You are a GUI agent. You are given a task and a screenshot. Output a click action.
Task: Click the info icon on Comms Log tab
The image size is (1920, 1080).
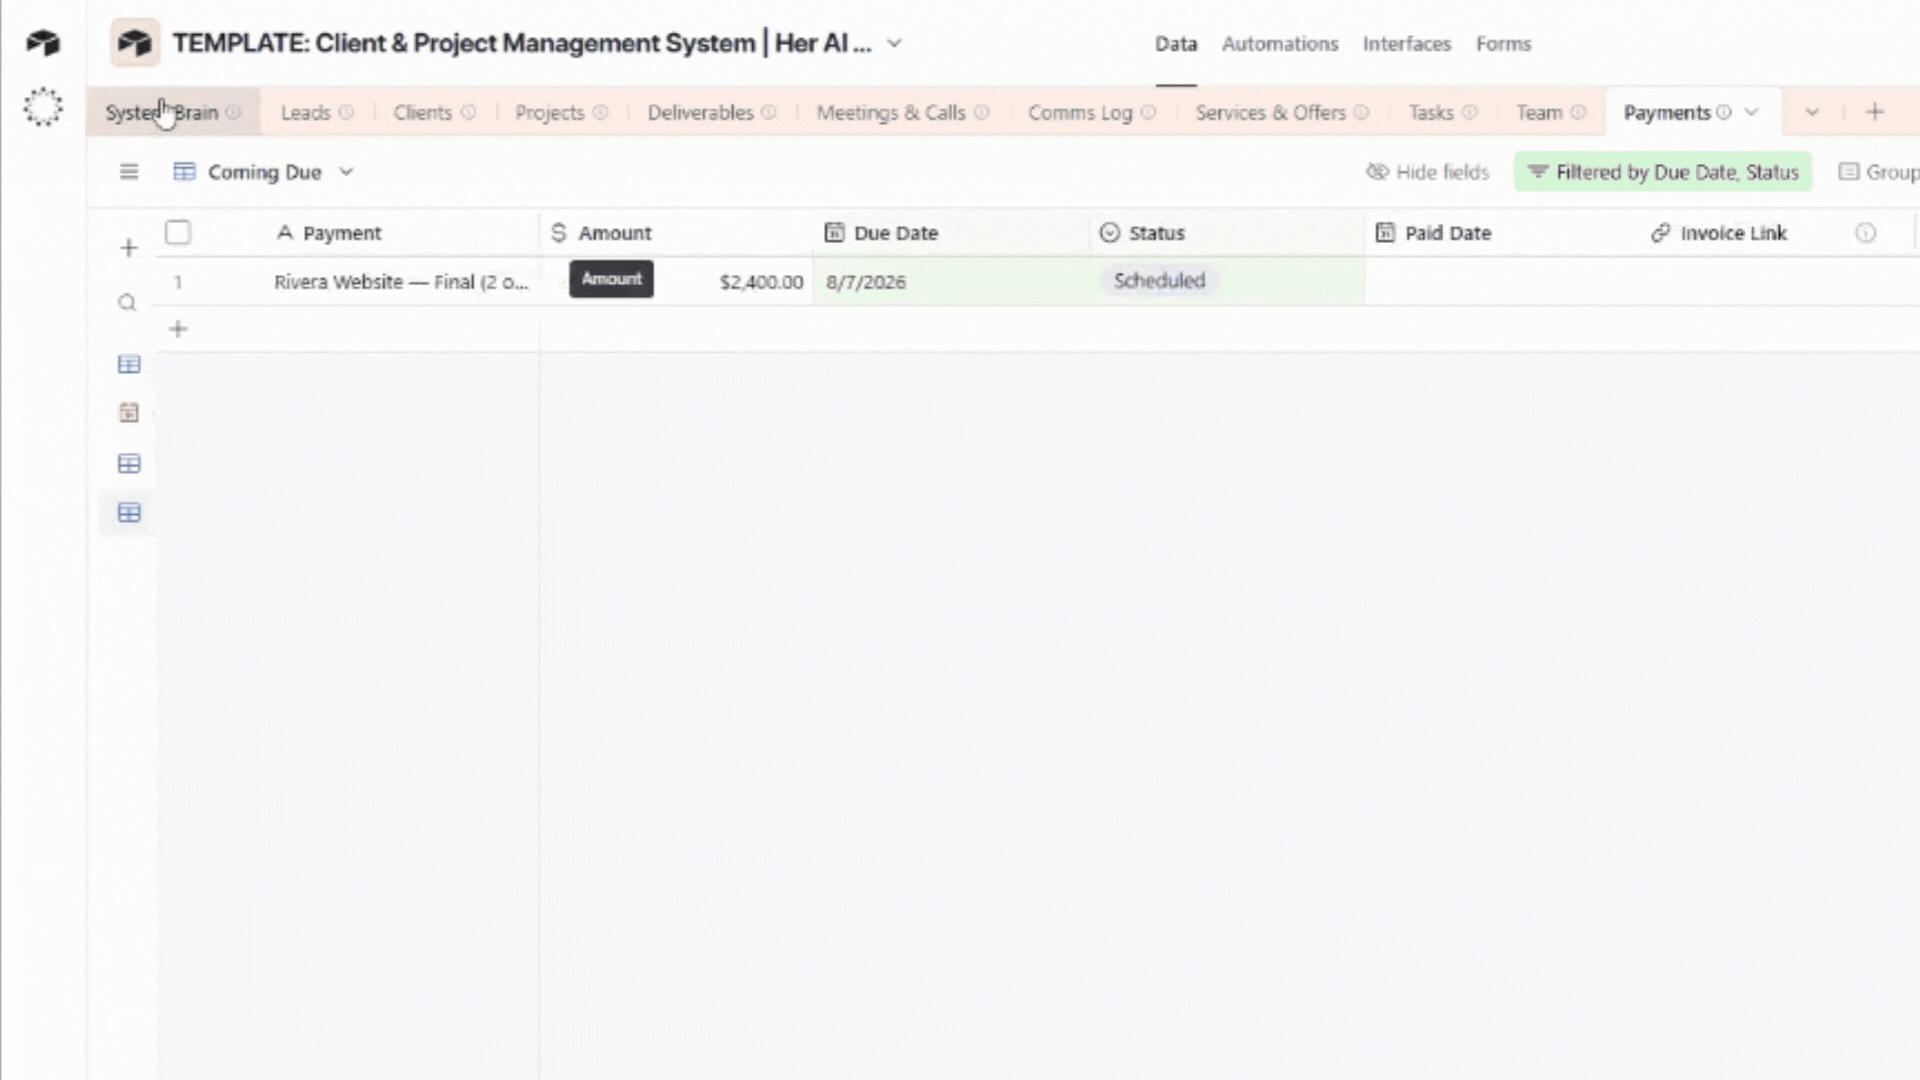tap(1148, 113)
